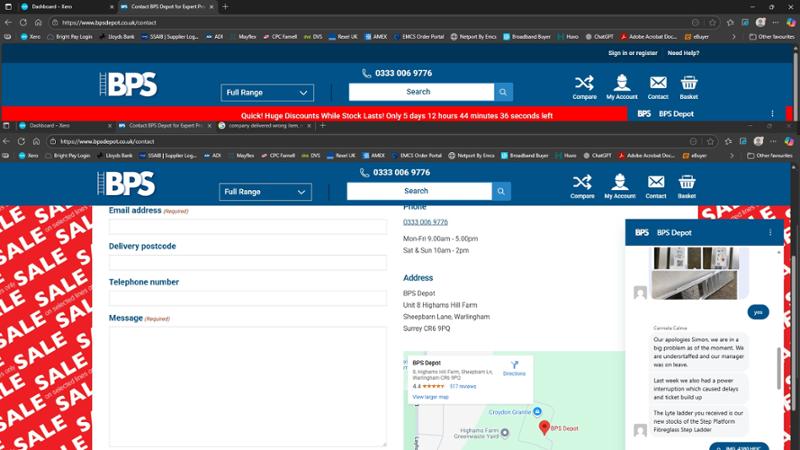The image size is (800, 450).
Task: Add page to favourites star in three-tab window
Action: (710, 141)
